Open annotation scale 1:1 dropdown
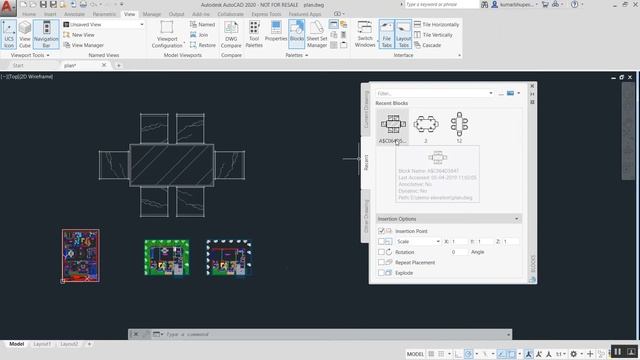The width and height of the screenshot is (640, 360). (561, 354)
